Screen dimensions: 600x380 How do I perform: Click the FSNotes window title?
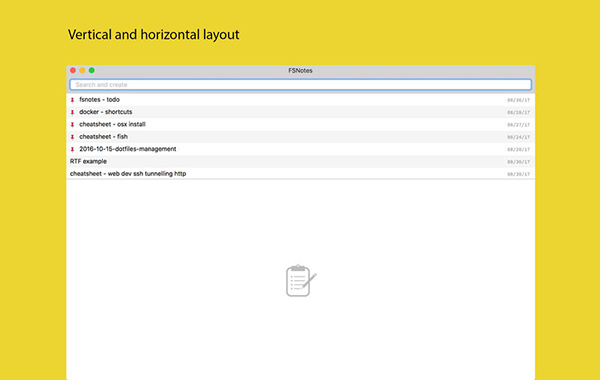tap(300, 70)
